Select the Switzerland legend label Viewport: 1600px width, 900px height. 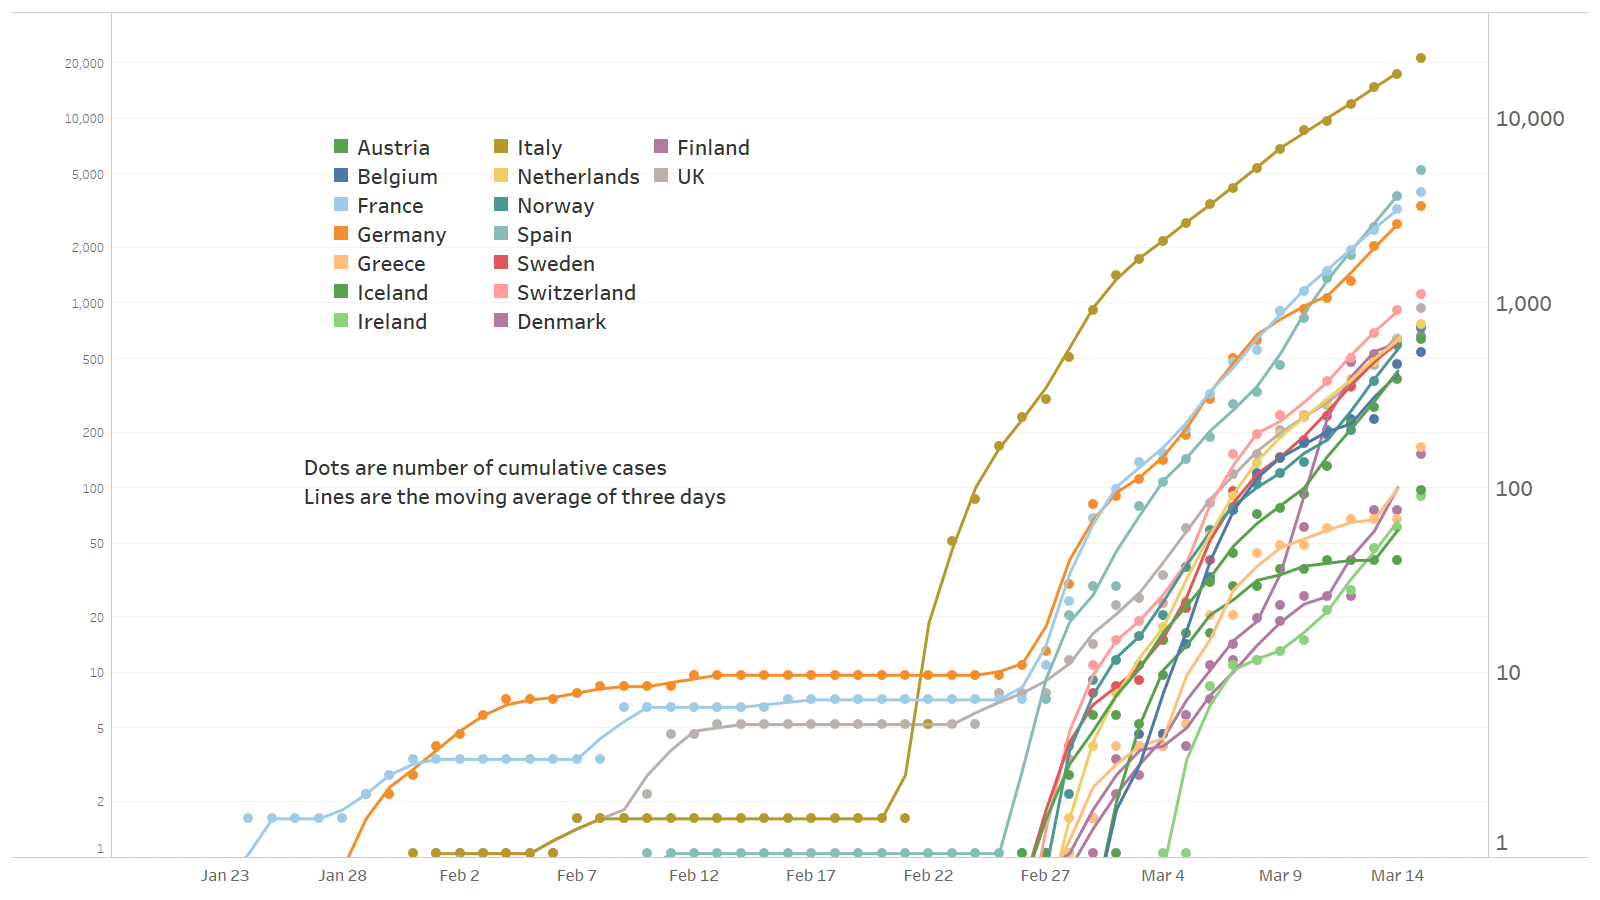[x=576, y=293]
